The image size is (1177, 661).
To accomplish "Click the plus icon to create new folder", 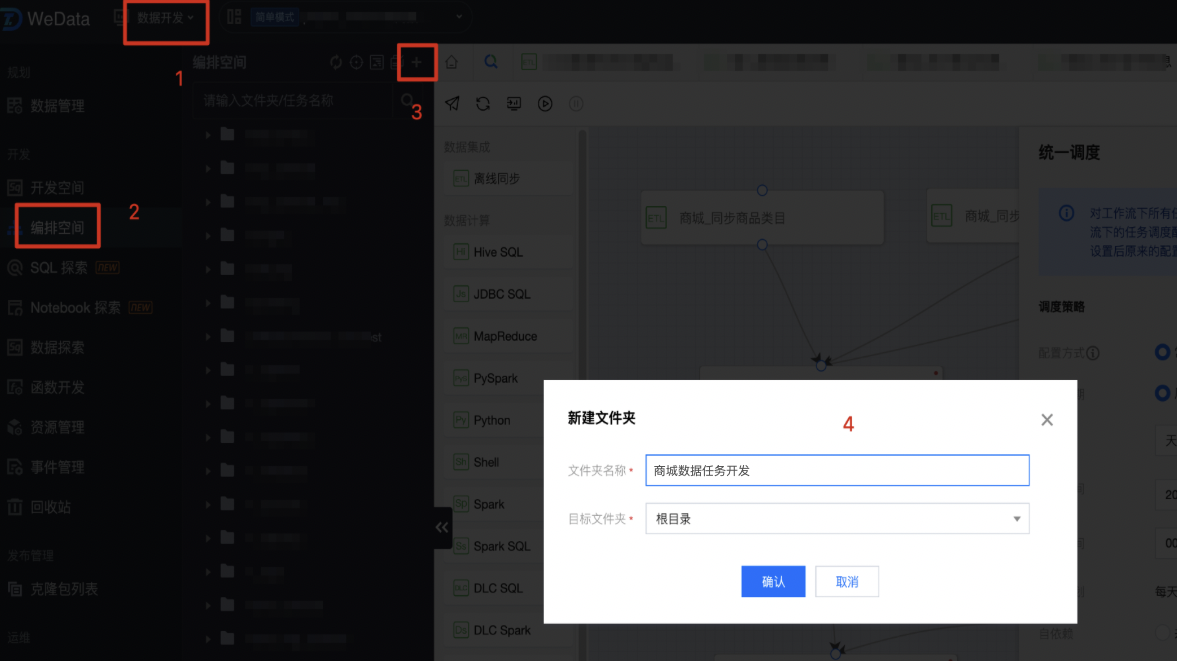I will click(x=417, y=62).
